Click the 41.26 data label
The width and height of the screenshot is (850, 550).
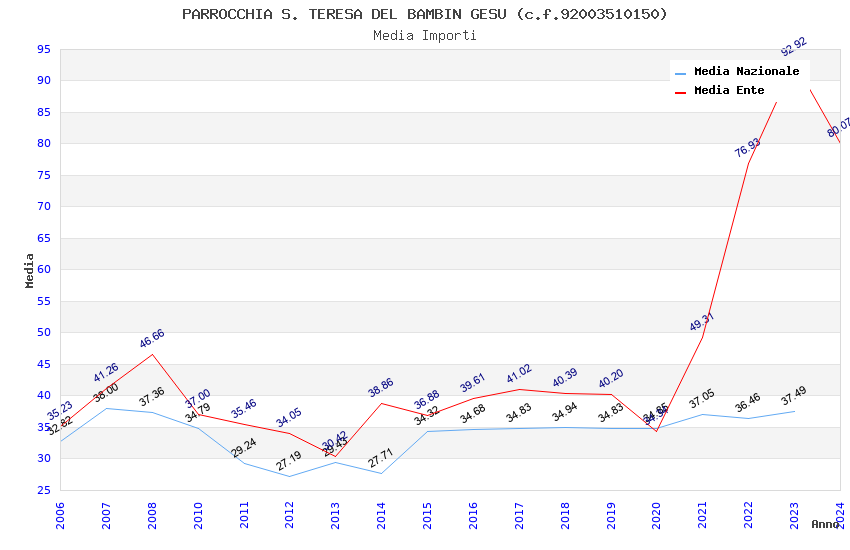click(106, 372)
